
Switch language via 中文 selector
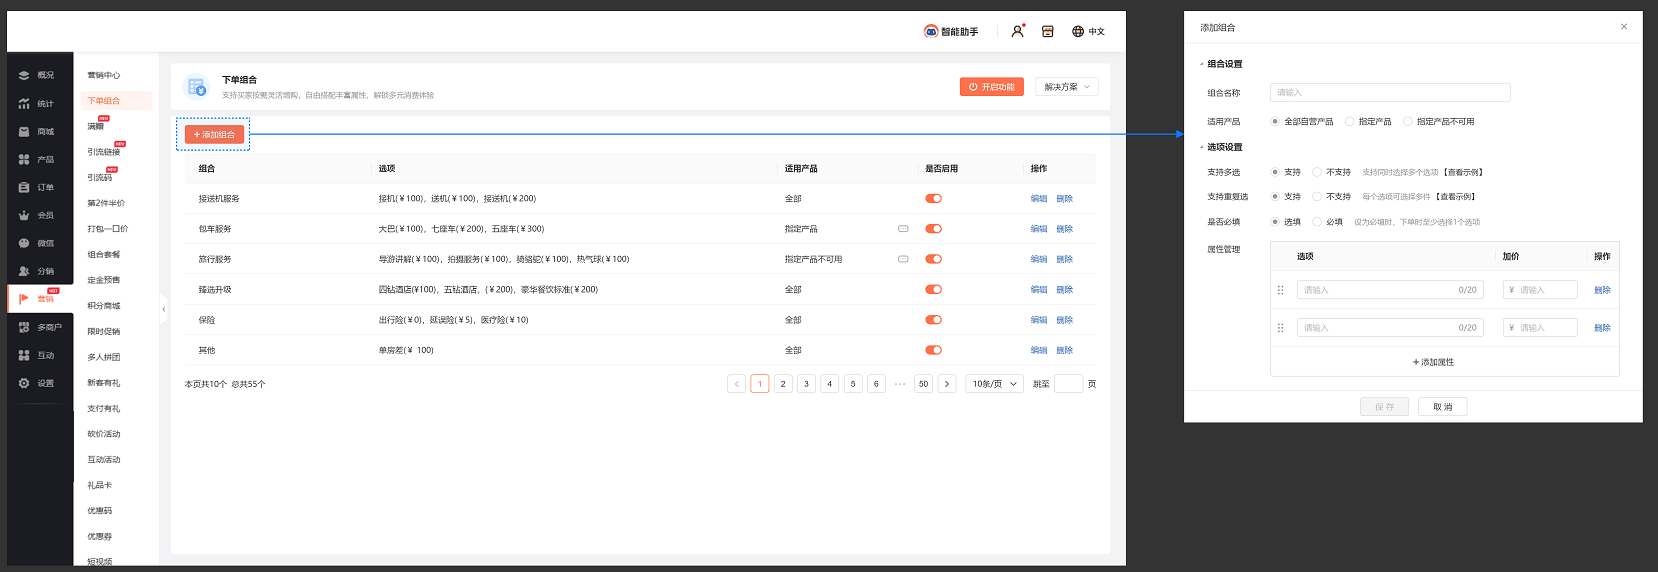click(1089, 32)
